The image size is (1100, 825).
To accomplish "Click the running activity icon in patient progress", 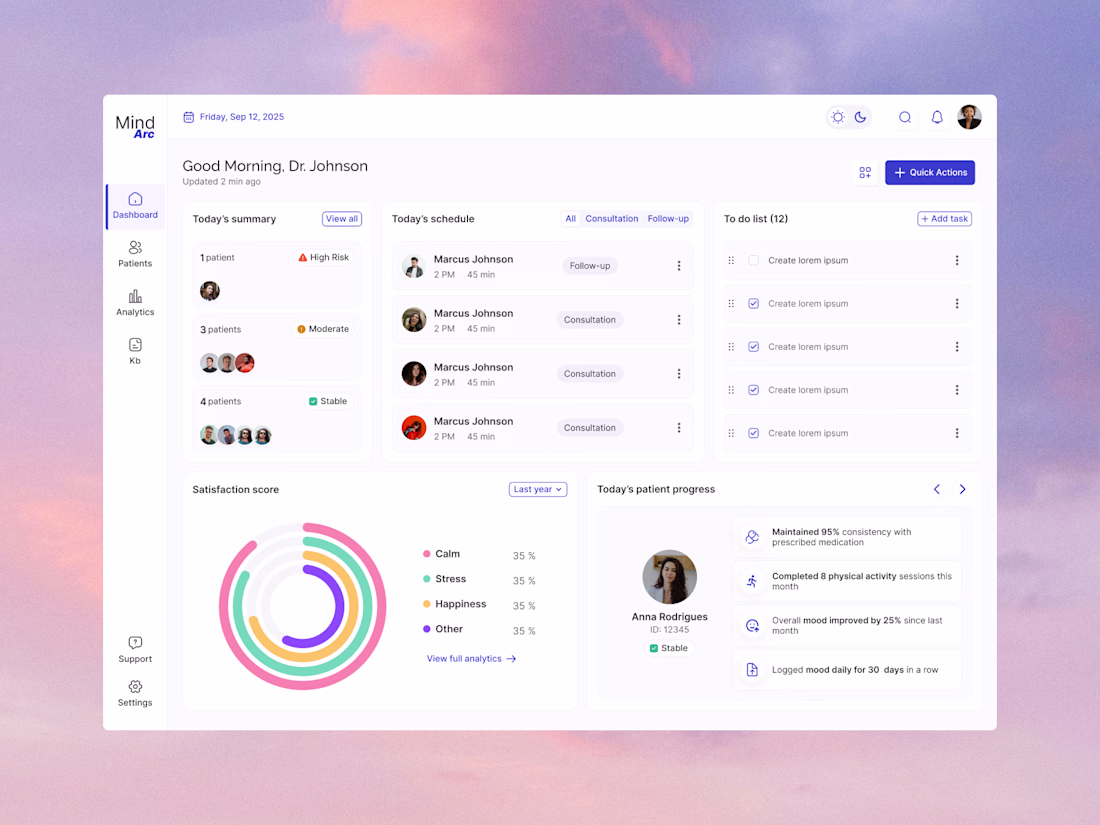I will click(752, 582).
